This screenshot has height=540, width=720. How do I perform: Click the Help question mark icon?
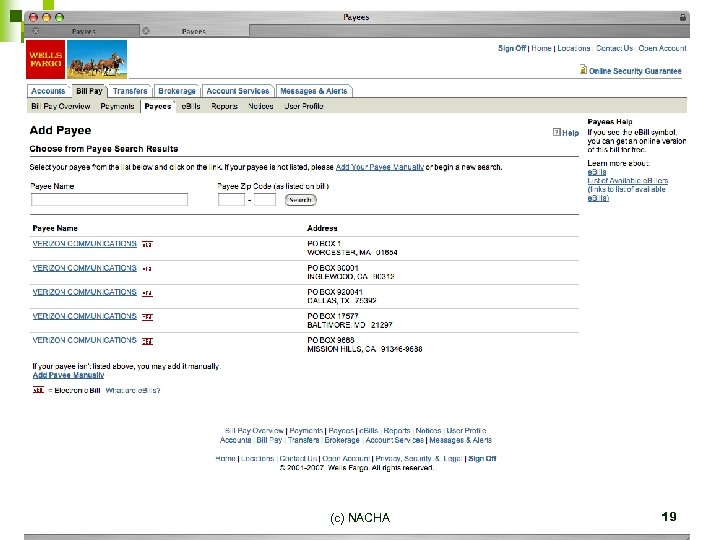tap(557, 132)
